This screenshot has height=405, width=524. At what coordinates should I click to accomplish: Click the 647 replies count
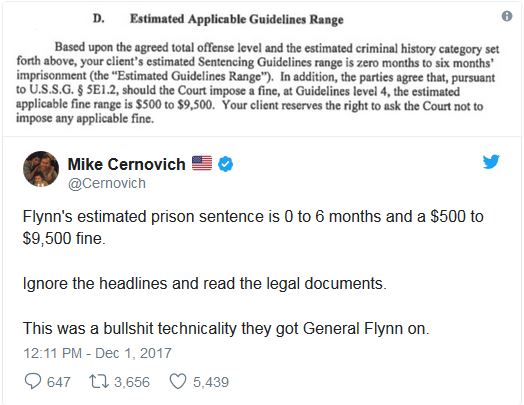click(58, 382)
